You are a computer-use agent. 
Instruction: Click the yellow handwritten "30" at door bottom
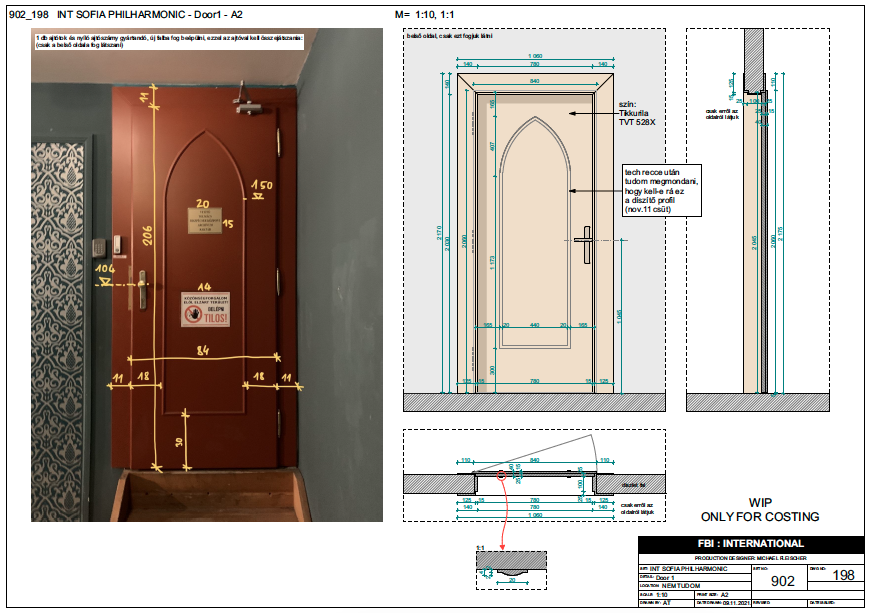(179, 442)
